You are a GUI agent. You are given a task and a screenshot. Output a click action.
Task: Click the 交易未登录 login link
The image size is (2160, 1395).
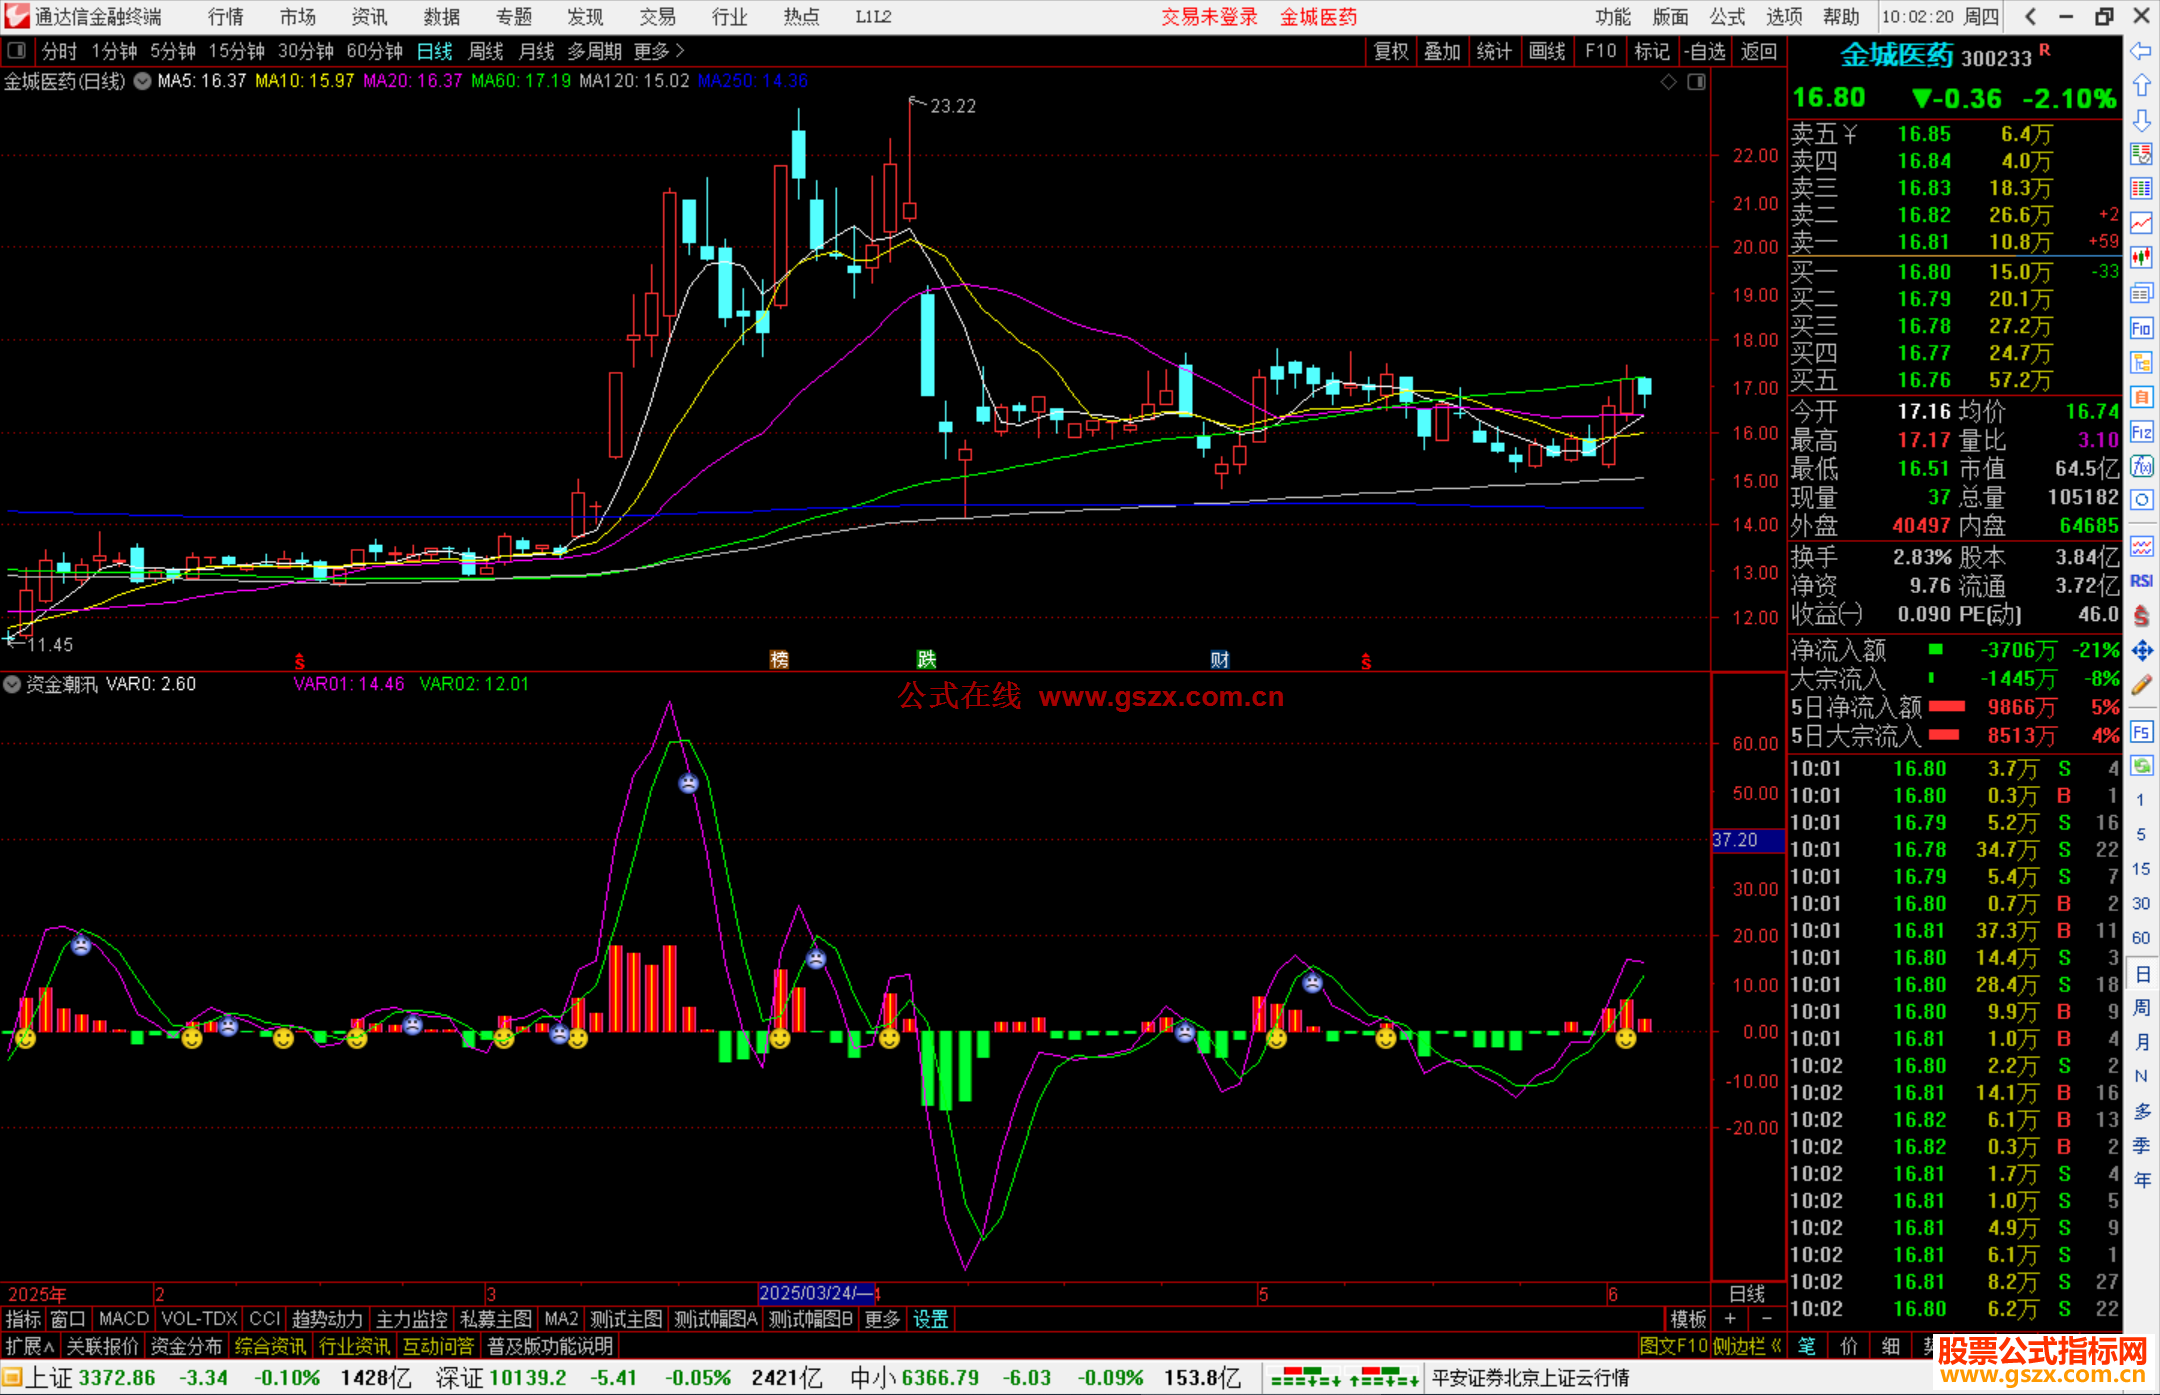[x=1209, y=16]
